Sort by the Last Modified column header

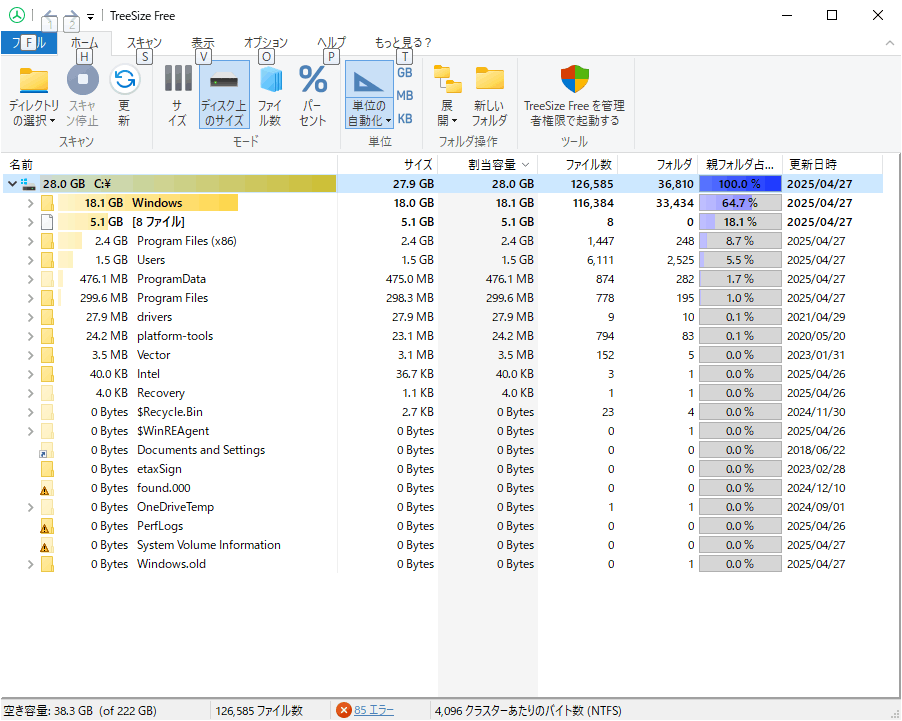coord(832,165)
